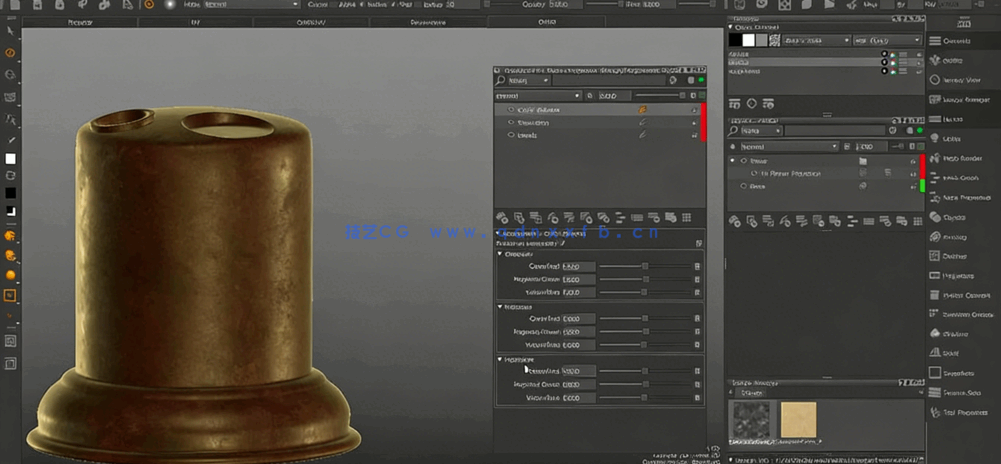Image resolution: width=1001 pixels, height=464 pixels.
Task: Click the first icon in floating panel's layer toolbar
Action: 502,218
